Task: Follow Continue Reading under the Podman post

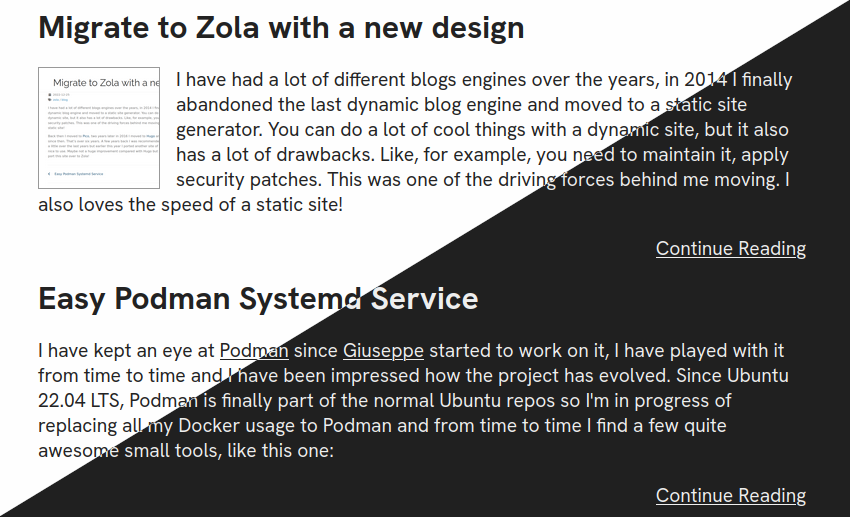Action: coord(731,495)
